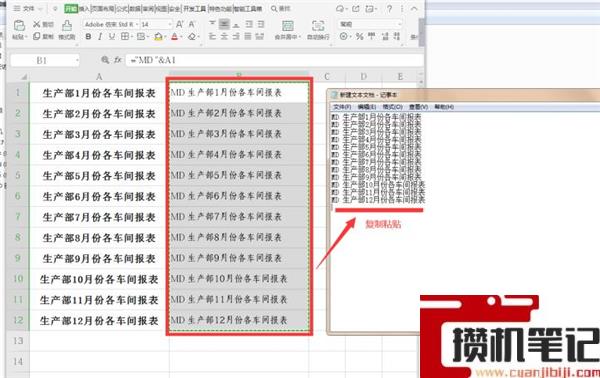Screen dimensions: 600x378
Task: Toggle middle vertical alignment
Action: coord(224,24)
